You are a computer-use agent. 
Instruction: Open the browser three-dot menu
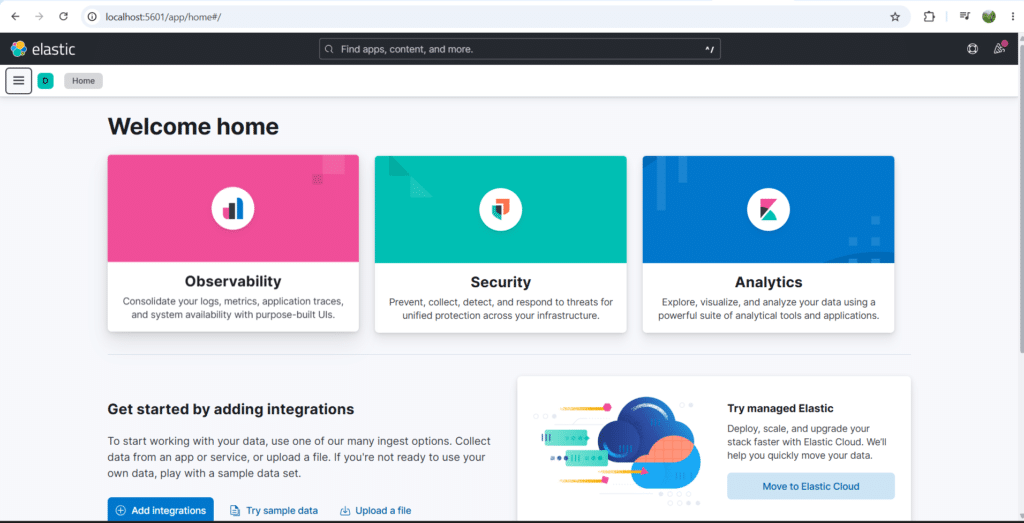[1012, 16]
